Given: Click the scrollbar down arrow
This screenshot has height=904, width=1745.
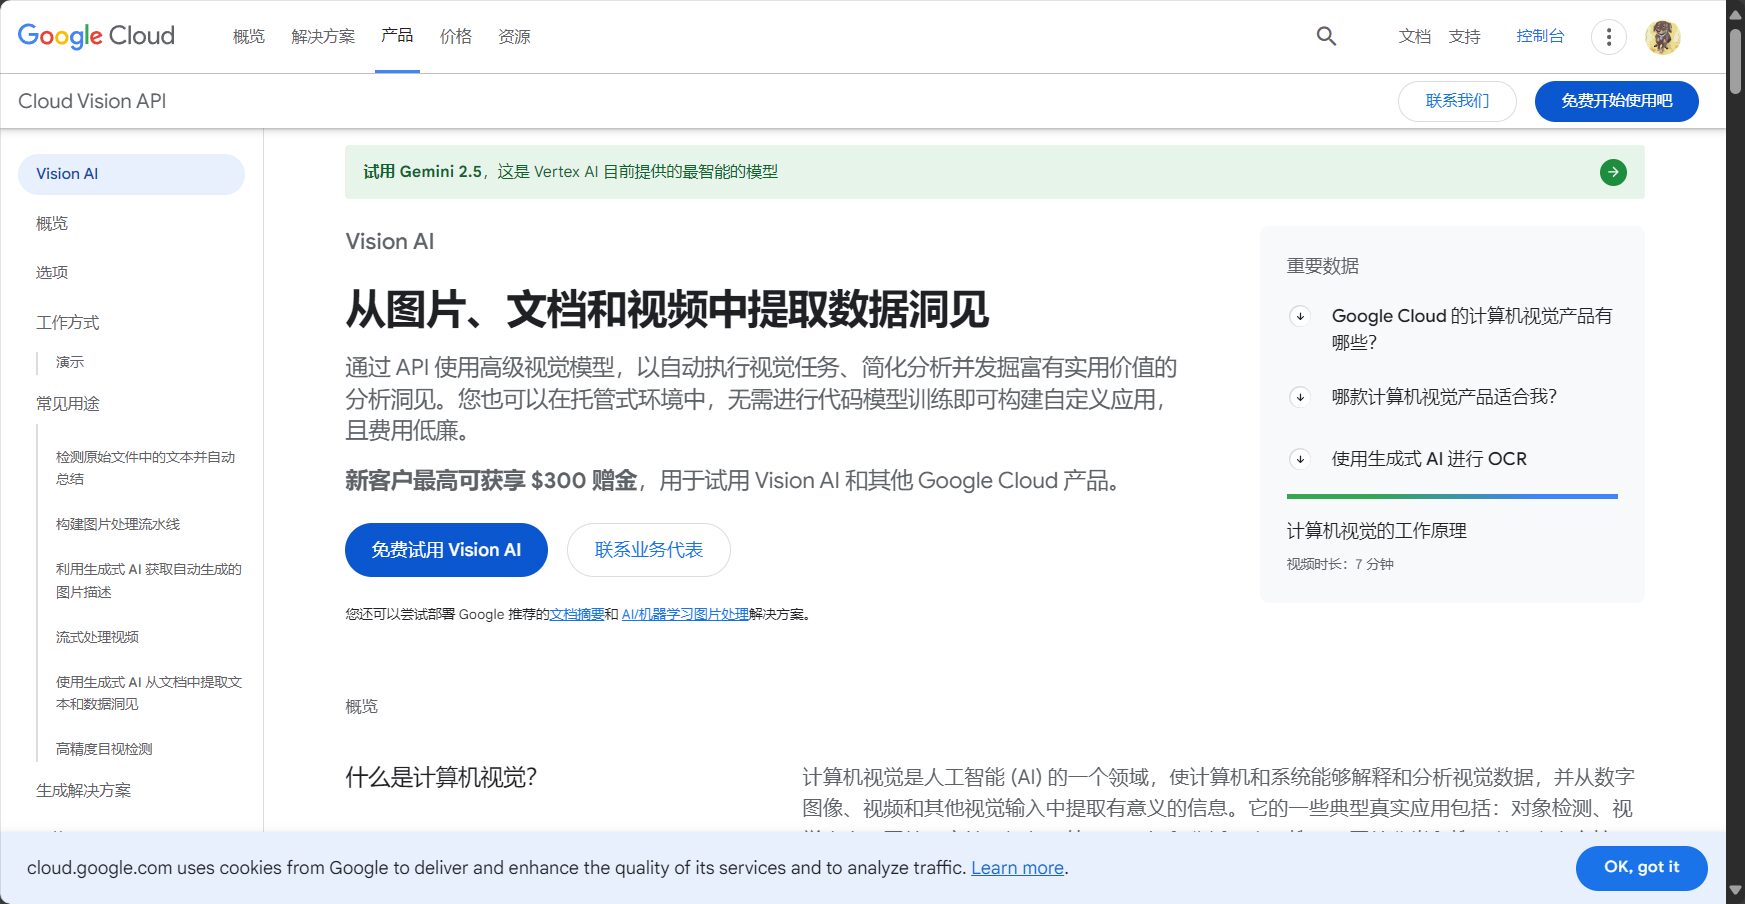Looking at the screenshot, I should 1736,890.
